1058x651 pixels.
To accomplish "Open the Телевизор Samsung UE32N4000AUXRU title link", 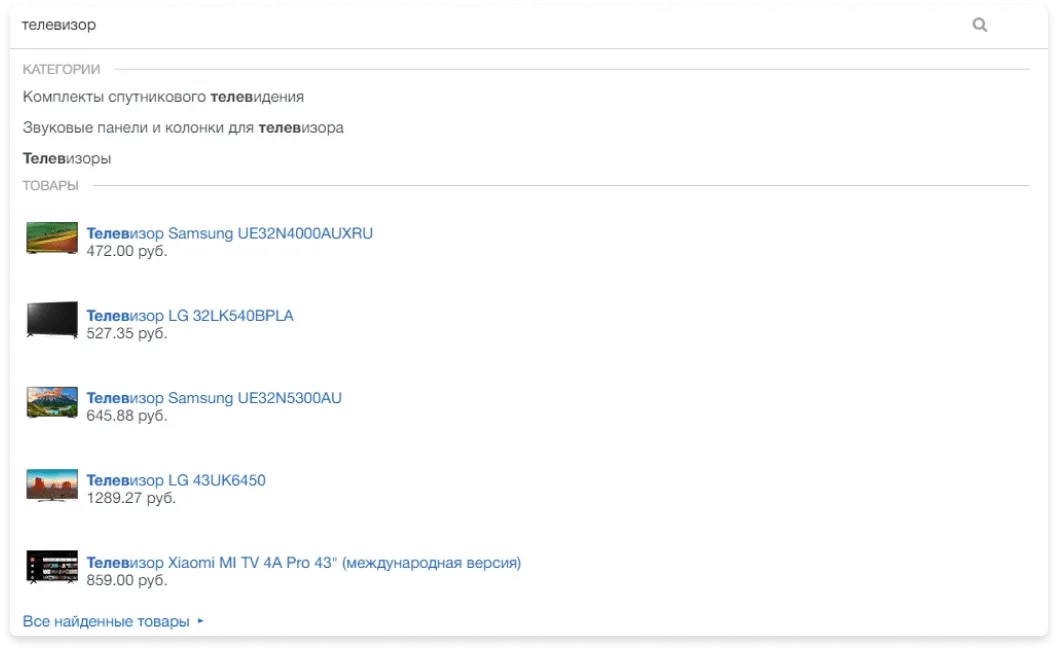I will tap(230, 234).
